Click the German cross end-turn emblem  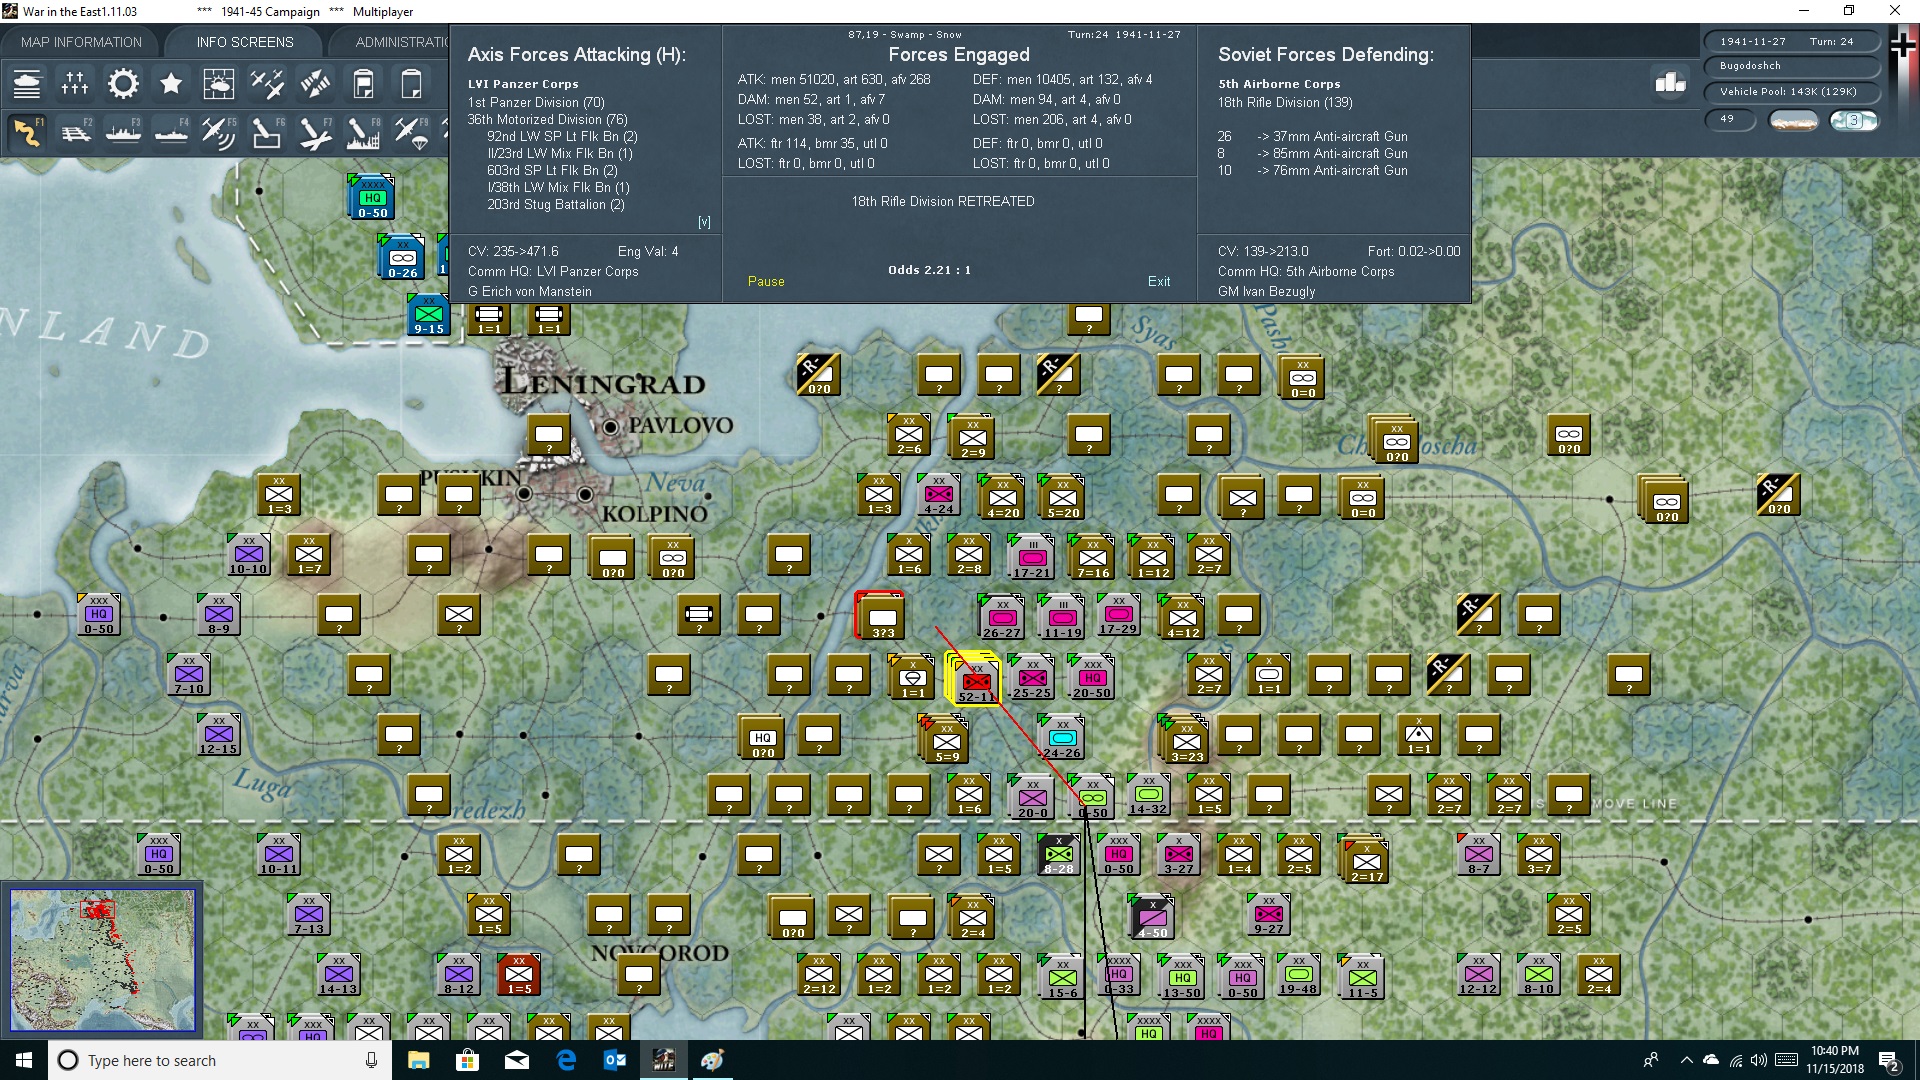pos(1903,47)
